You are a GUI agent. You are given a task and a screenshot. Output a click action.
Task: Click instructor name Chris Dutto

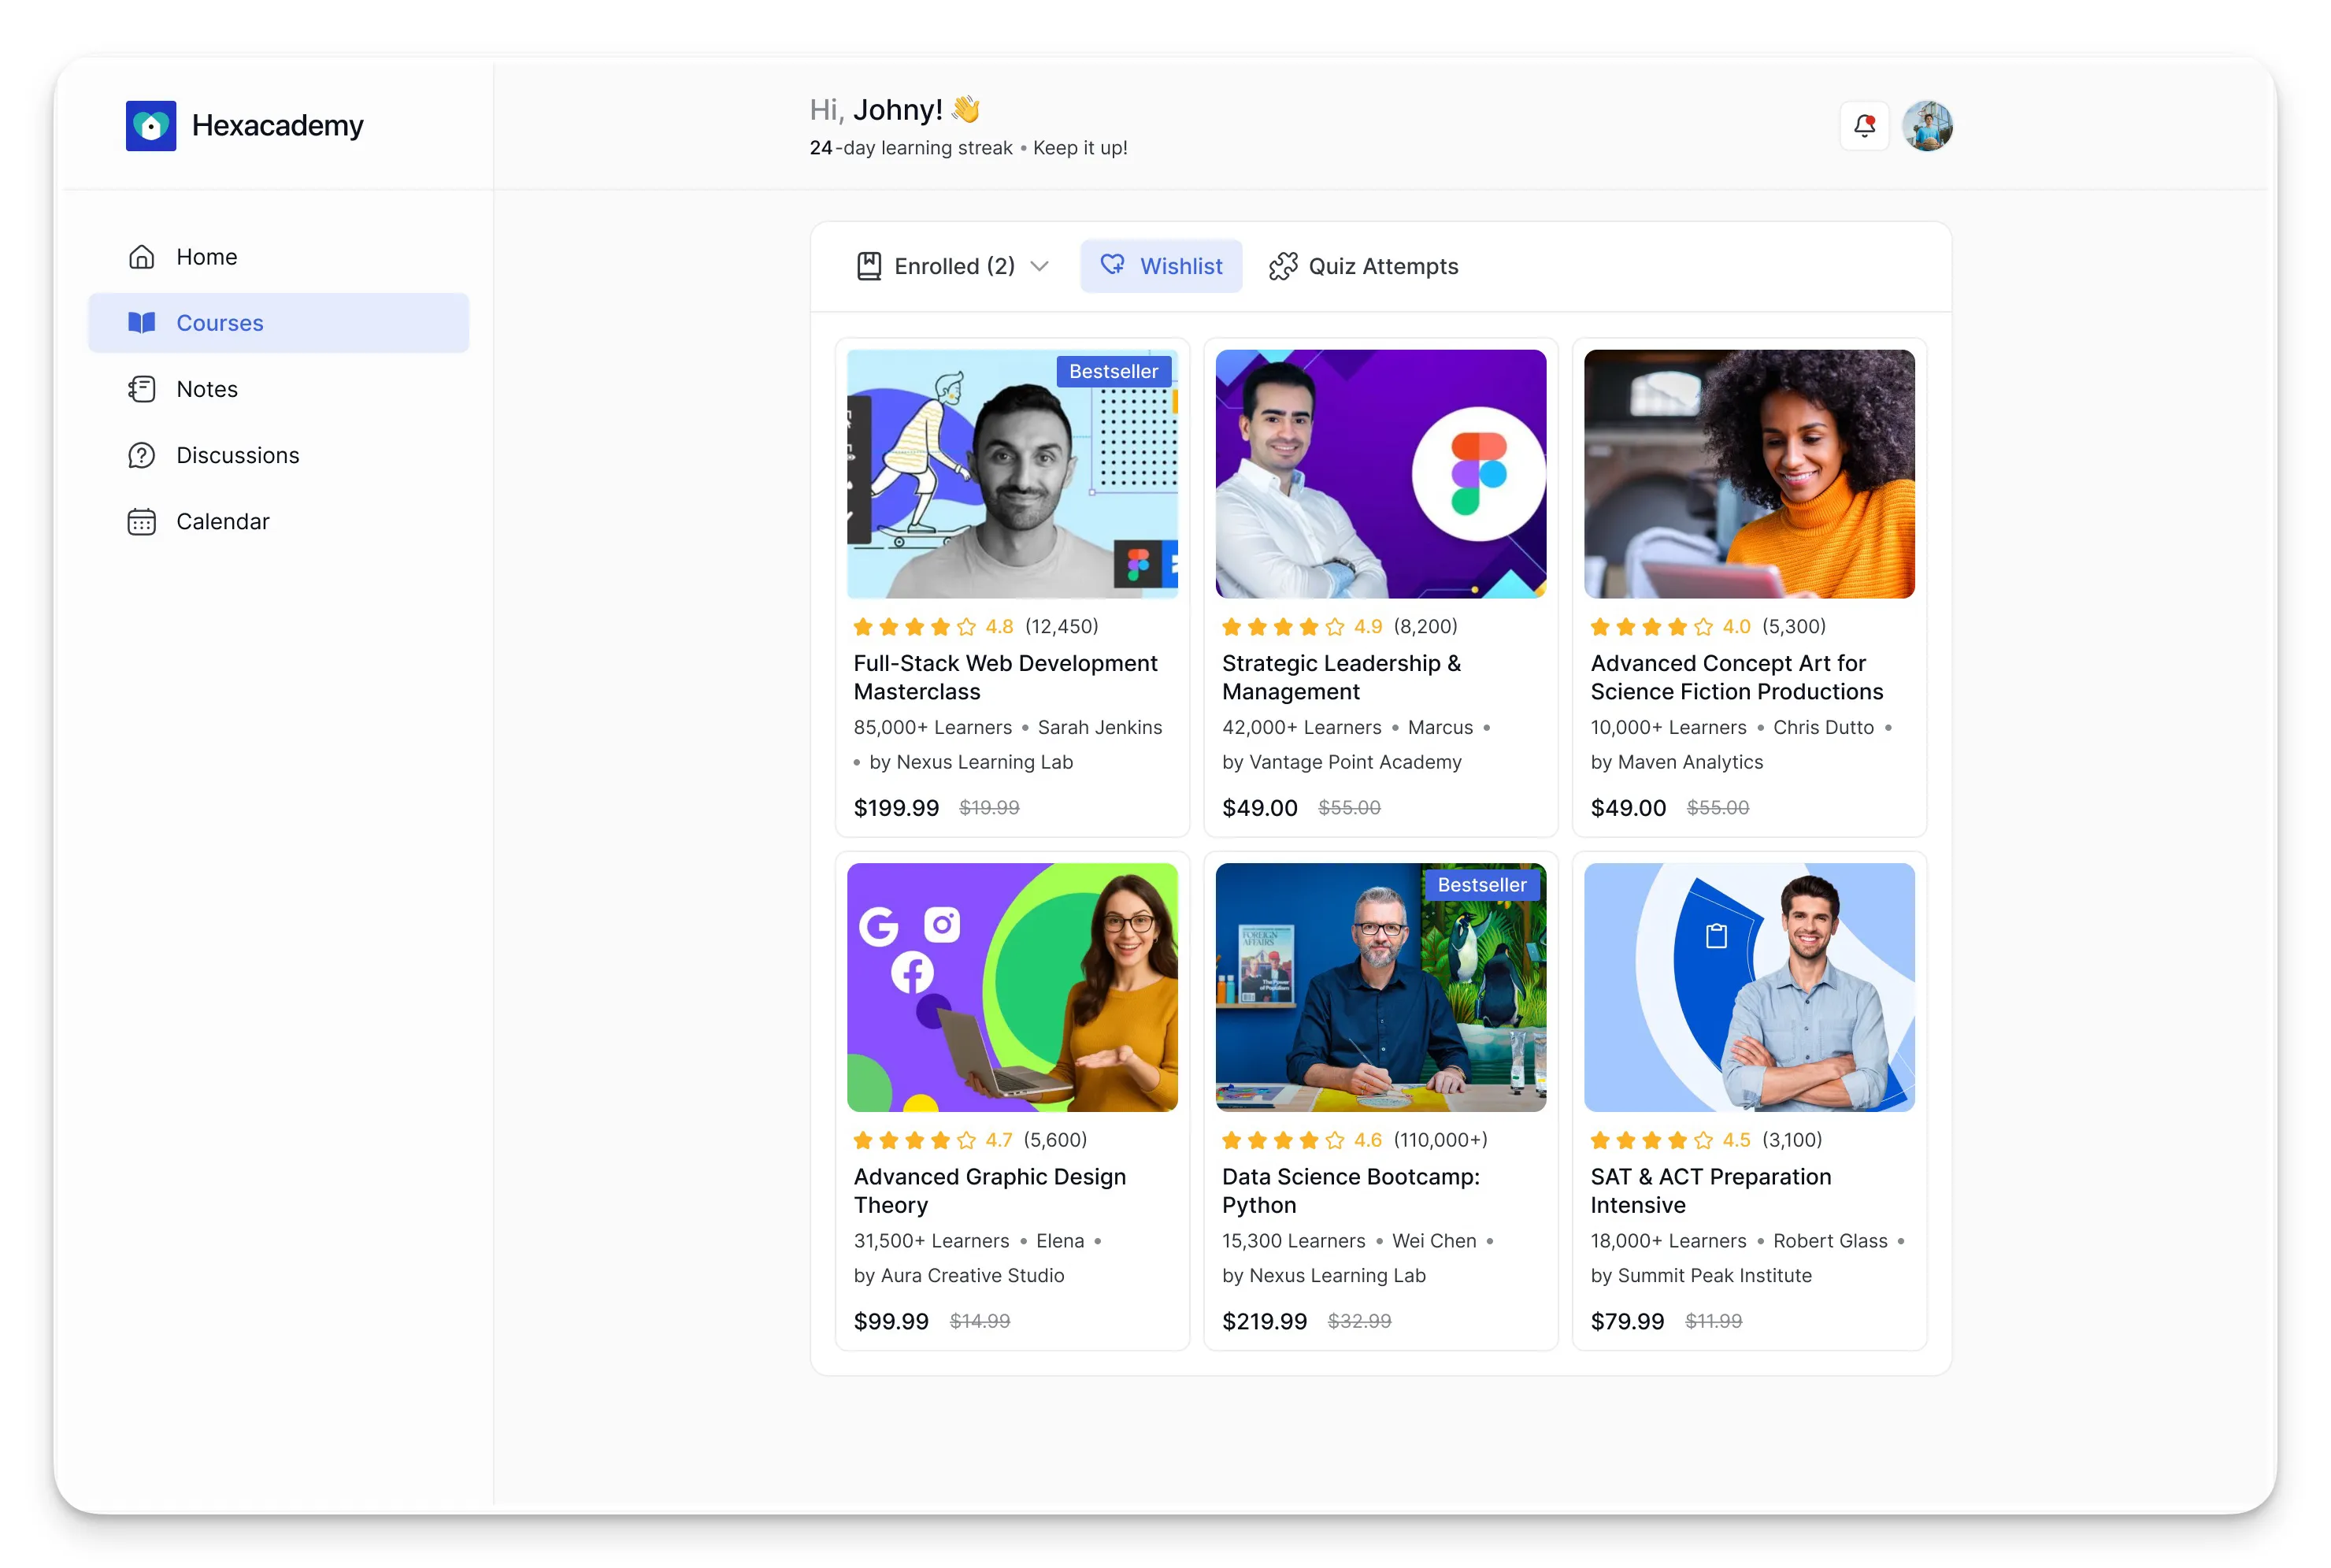click(1823, 728)
